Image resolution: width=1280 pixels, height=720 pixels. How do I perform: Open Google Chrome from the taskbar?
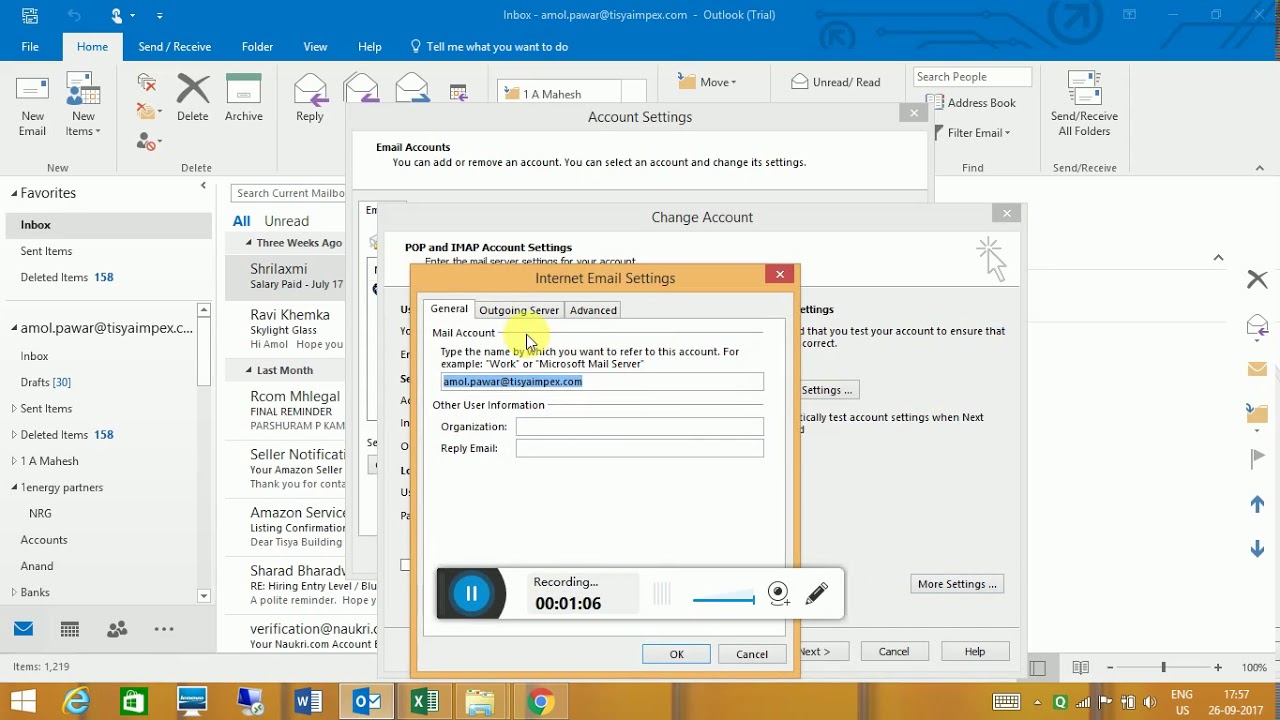(541, 702)
